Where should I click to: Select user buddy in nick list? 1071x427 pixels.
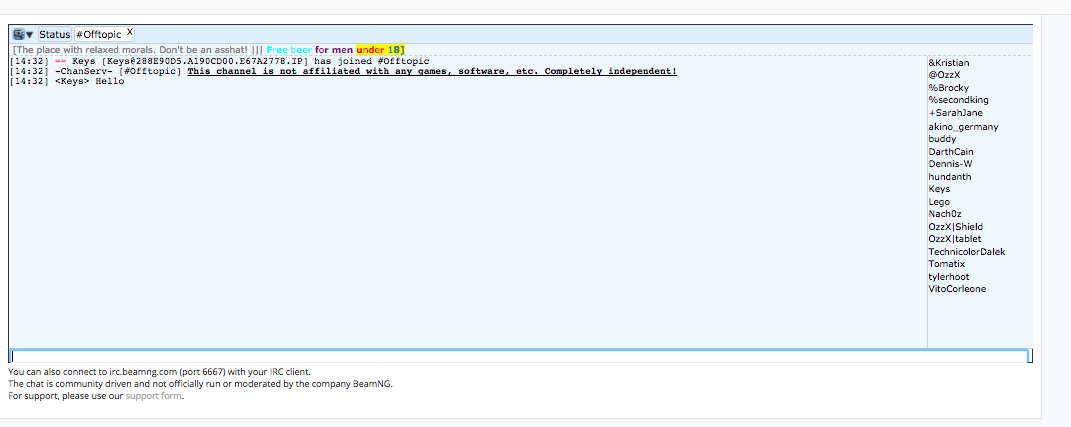(x=942, y=139)
